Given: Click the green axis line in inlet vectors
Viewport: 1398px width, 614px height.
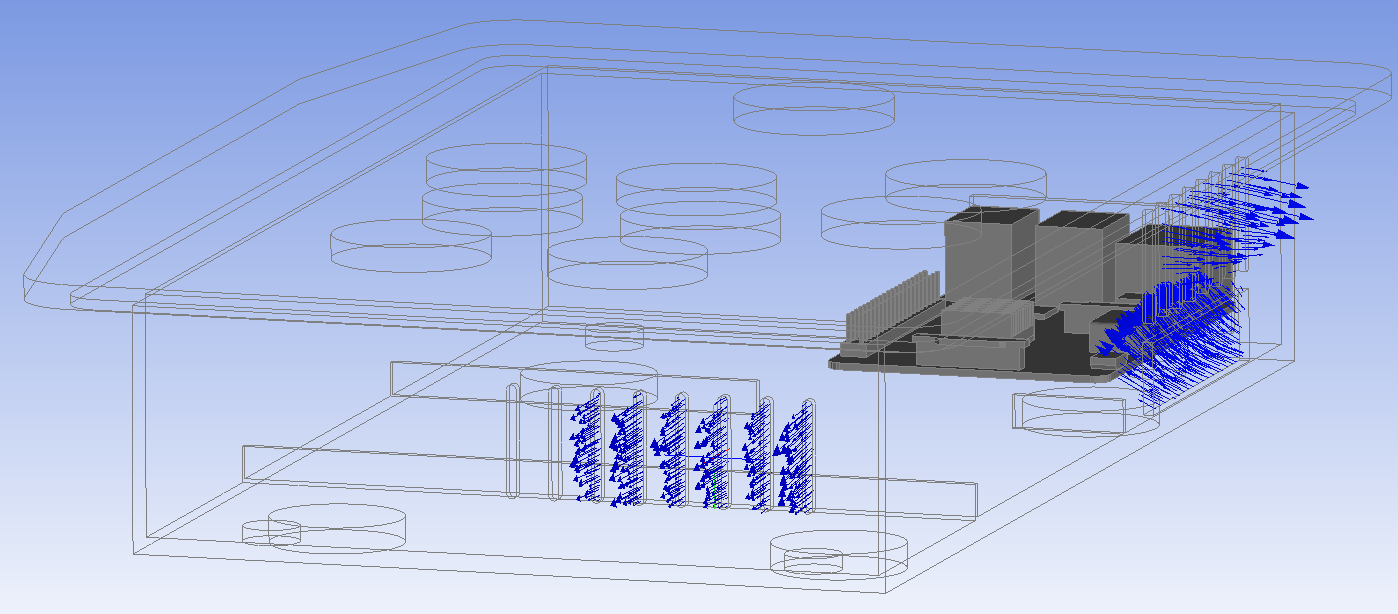Looking at the screenshot, I should 715,494.
